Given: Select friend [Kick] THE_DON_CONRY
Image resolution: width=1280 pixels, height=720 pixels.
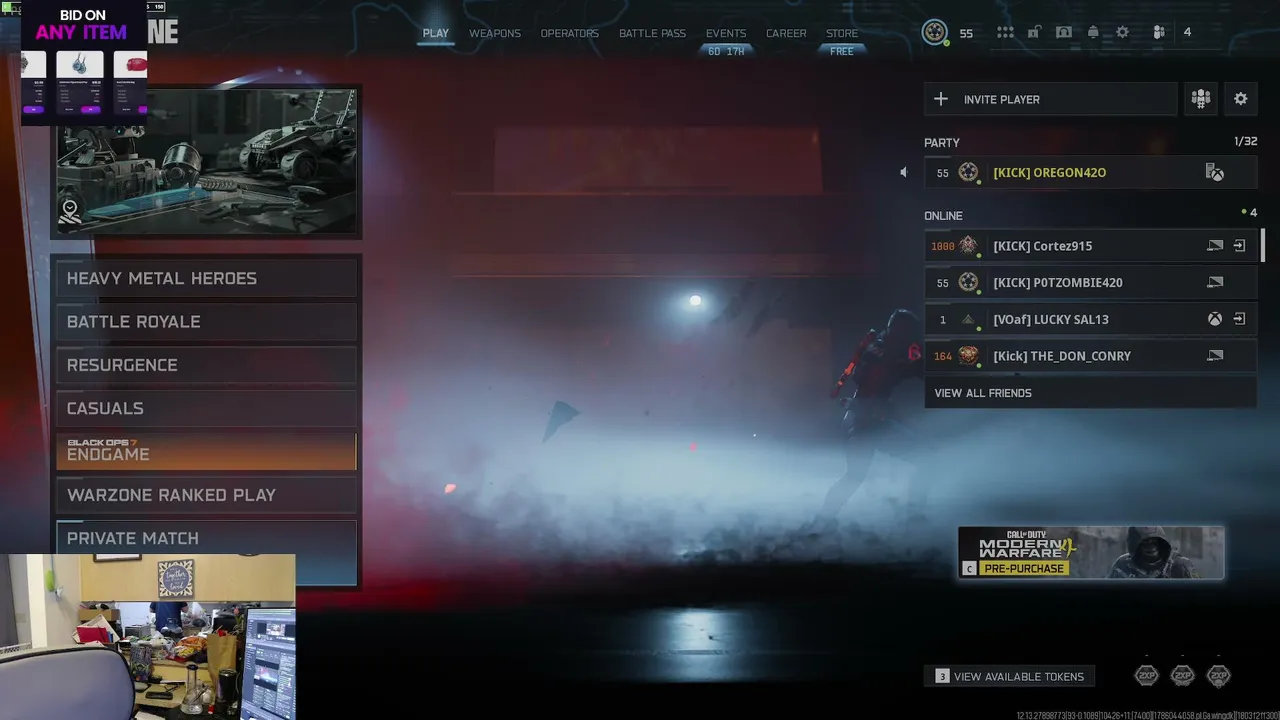Looking at the screenshot, I should (x=1090, y=356).
